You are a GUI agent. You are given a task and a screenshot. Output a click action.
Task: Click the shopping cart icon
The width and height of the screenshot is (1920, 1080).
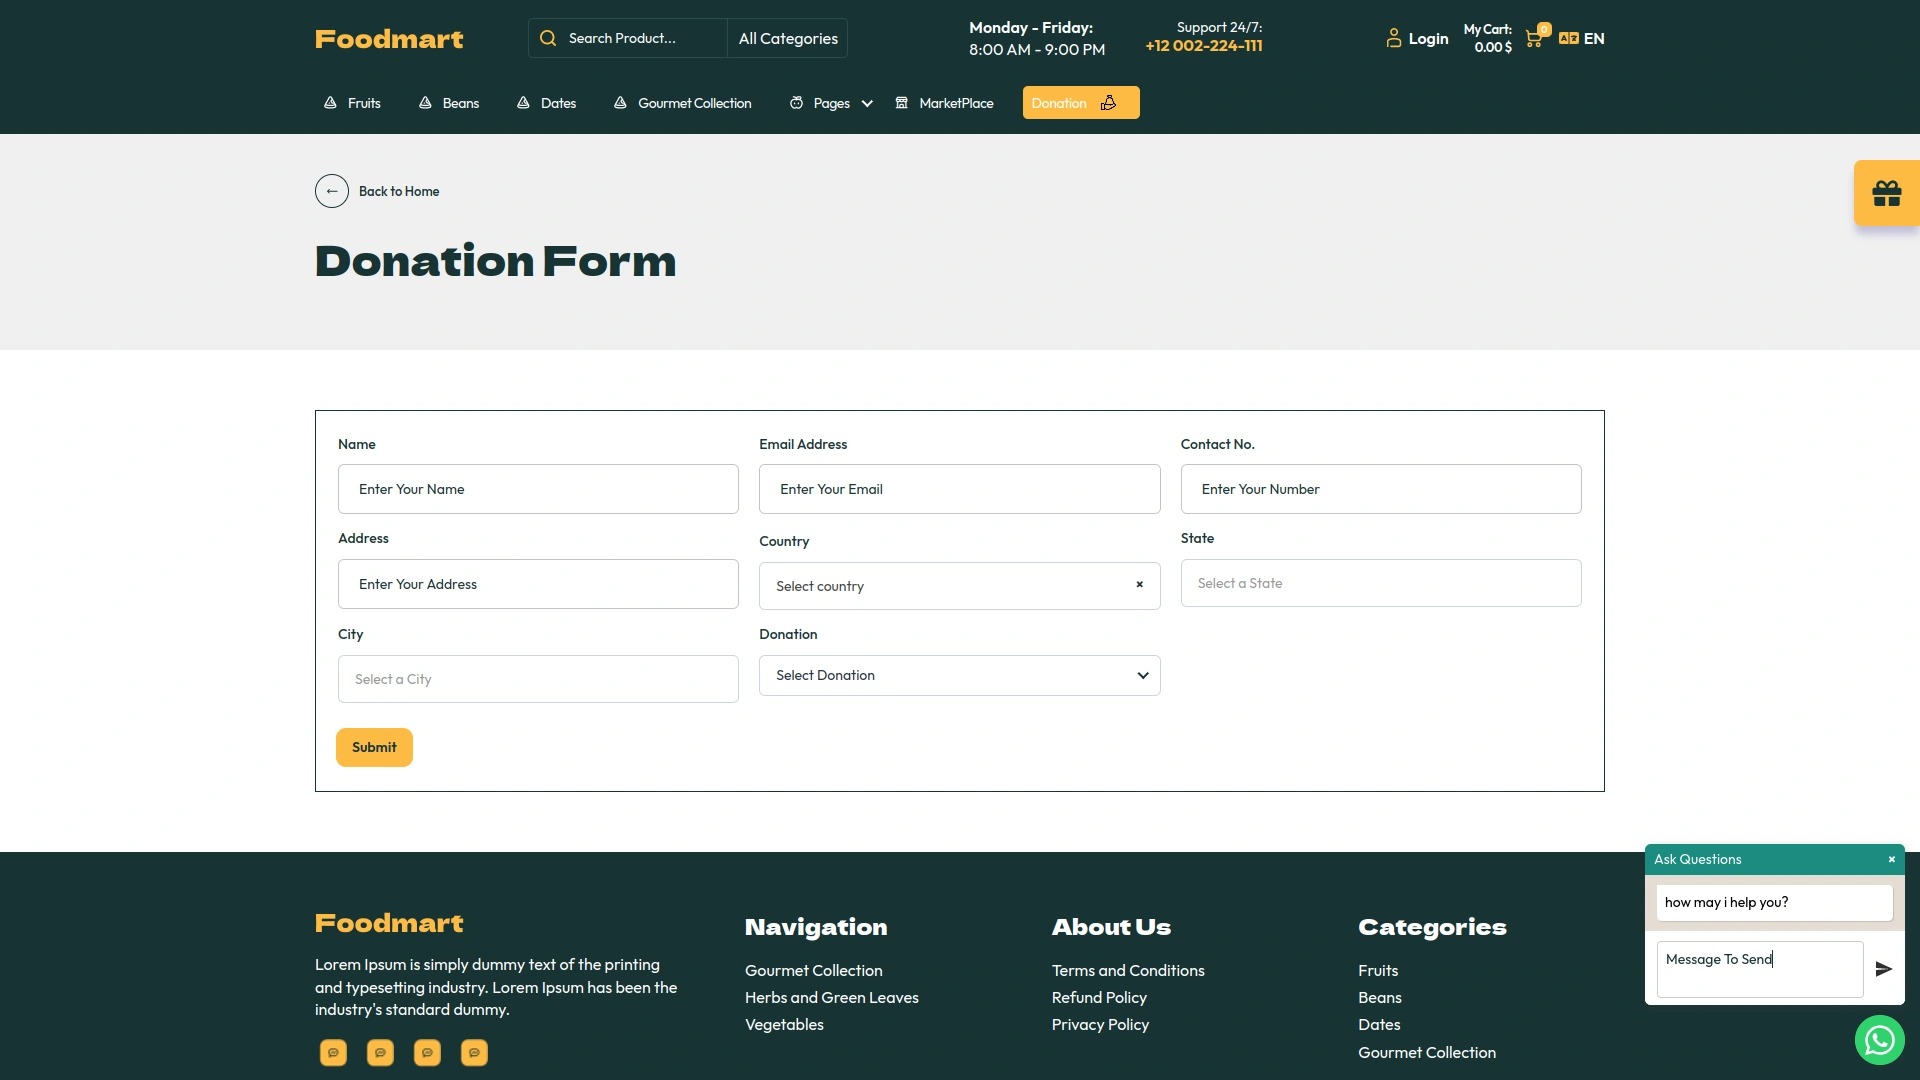click(1533, 39)
